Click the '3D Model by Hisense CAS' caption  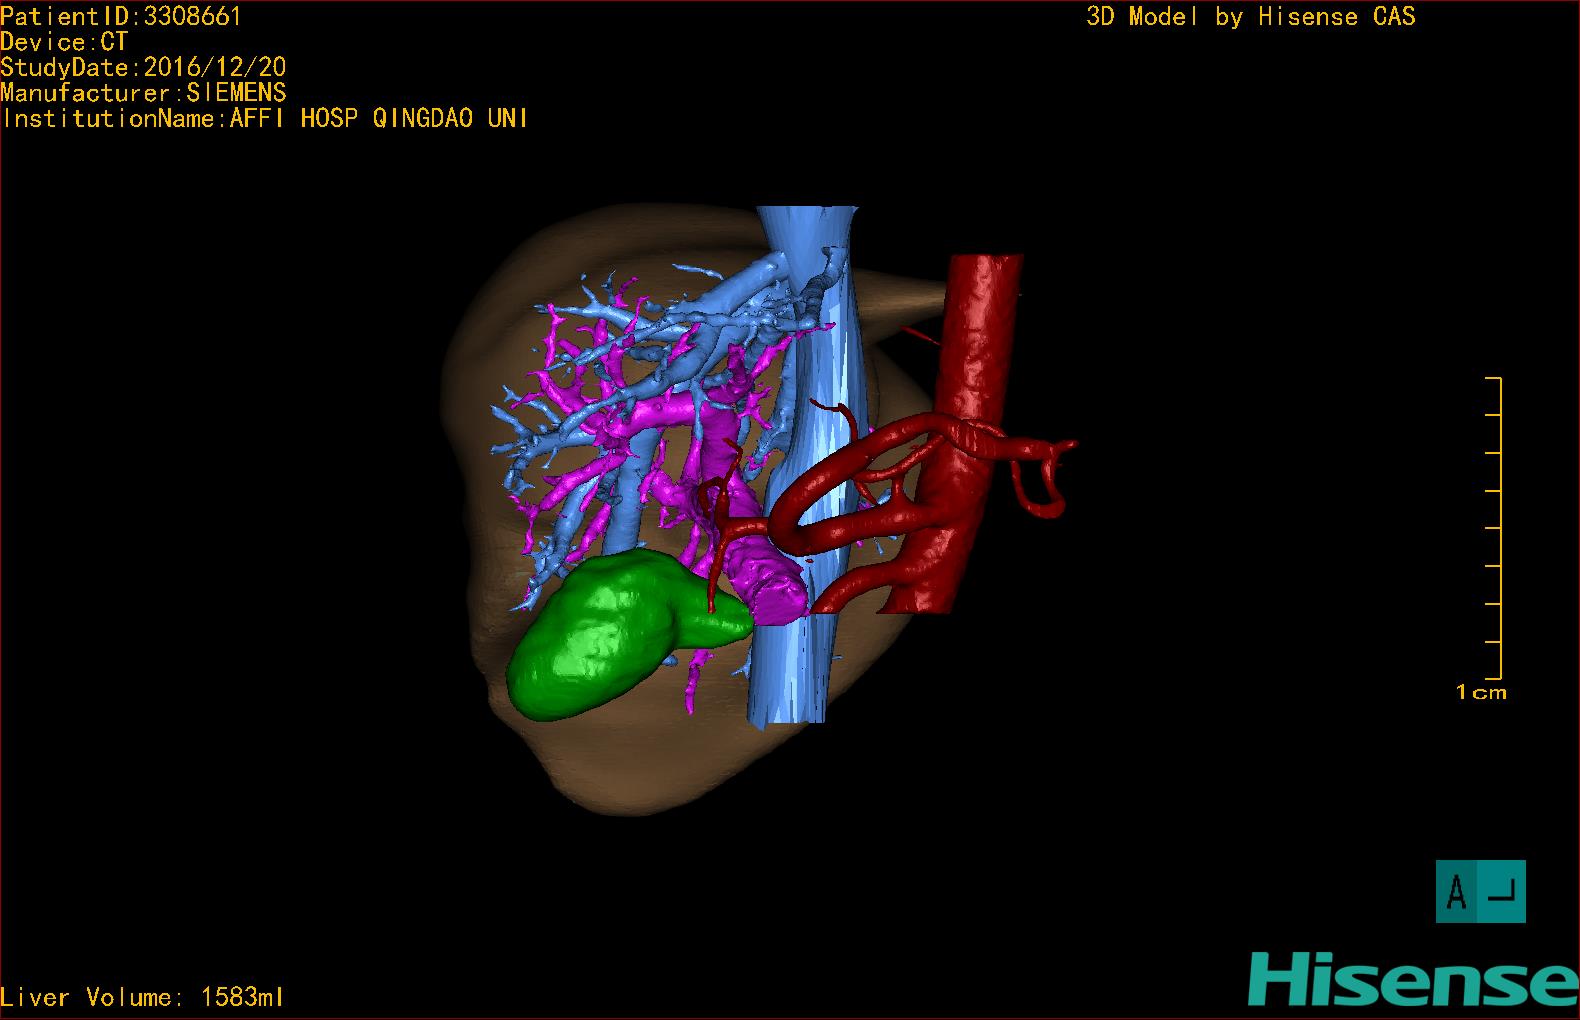(x=1251, y=16)
